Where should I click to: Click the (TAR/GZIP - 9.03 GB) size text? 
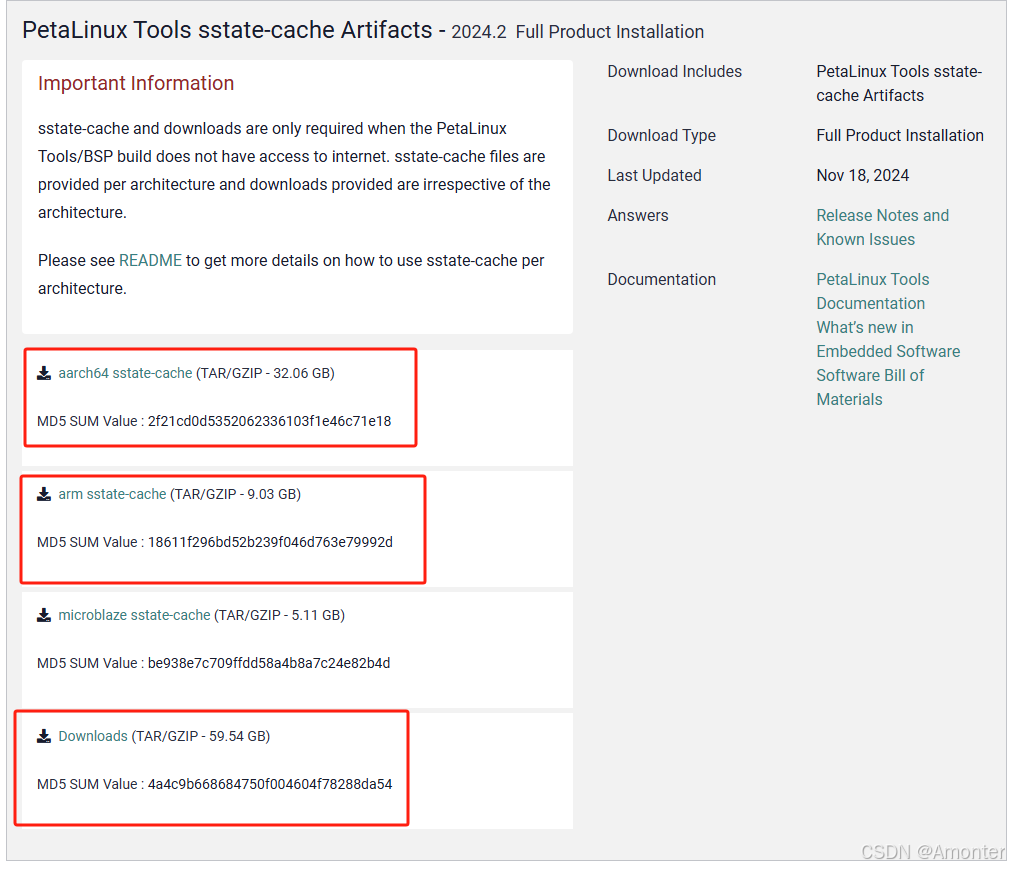click(236, 494)
